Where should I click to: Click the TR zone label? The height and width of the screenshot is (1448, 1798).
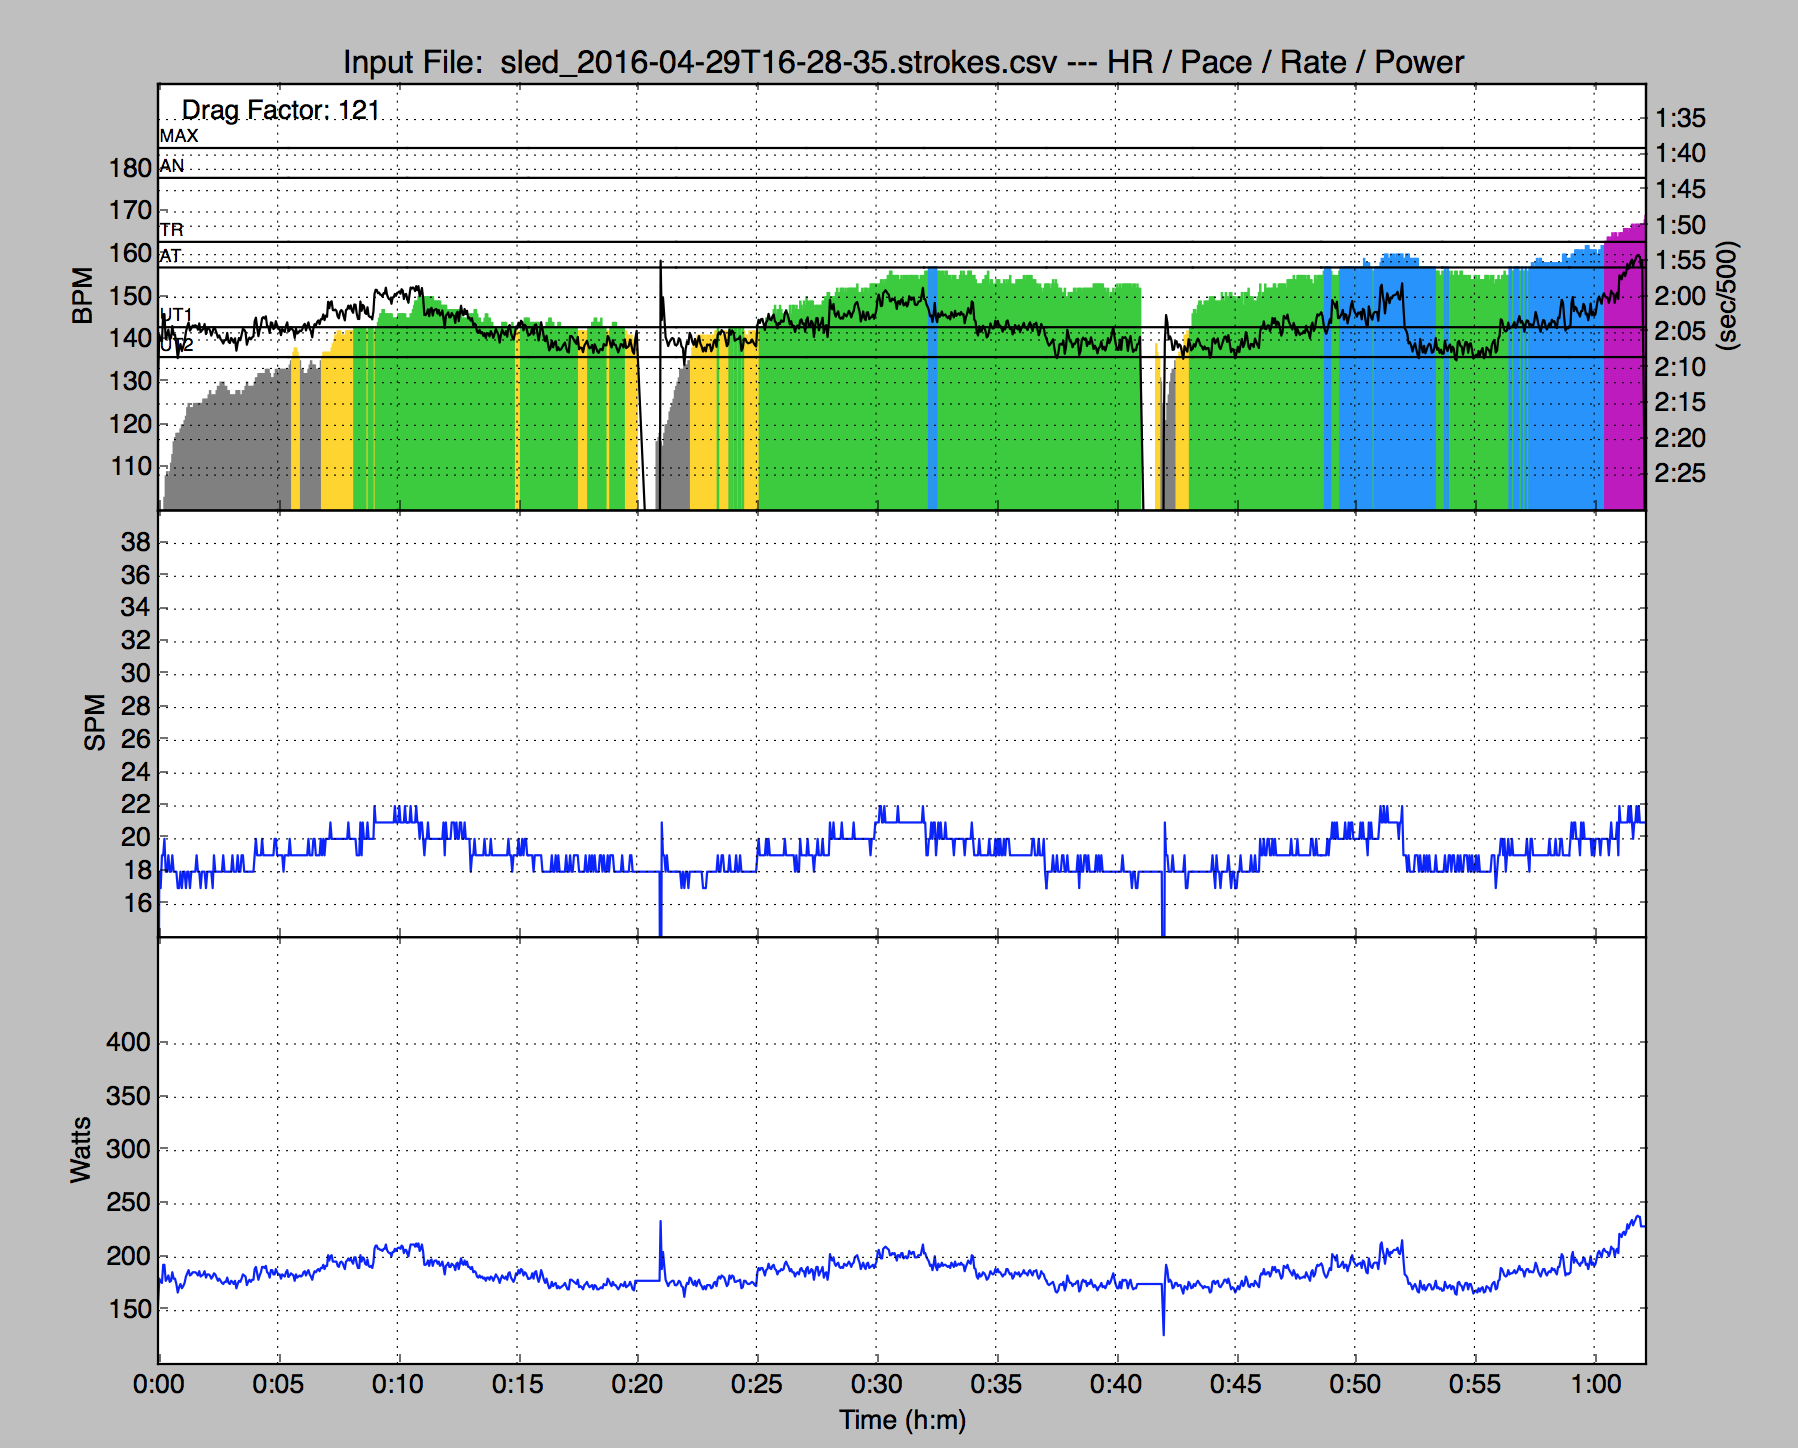pyautogui.click(x=172, y=230)
